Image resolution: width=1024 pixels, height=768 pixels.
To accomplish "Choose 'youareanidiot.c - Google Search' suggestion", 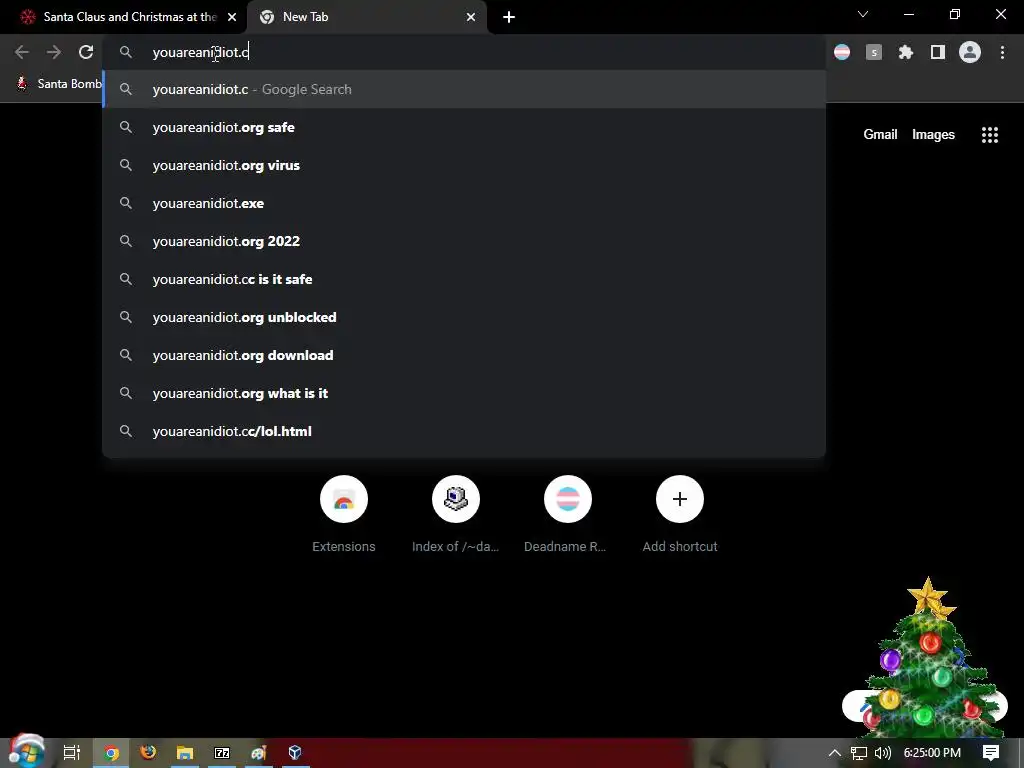I will [x=464, y=89].
